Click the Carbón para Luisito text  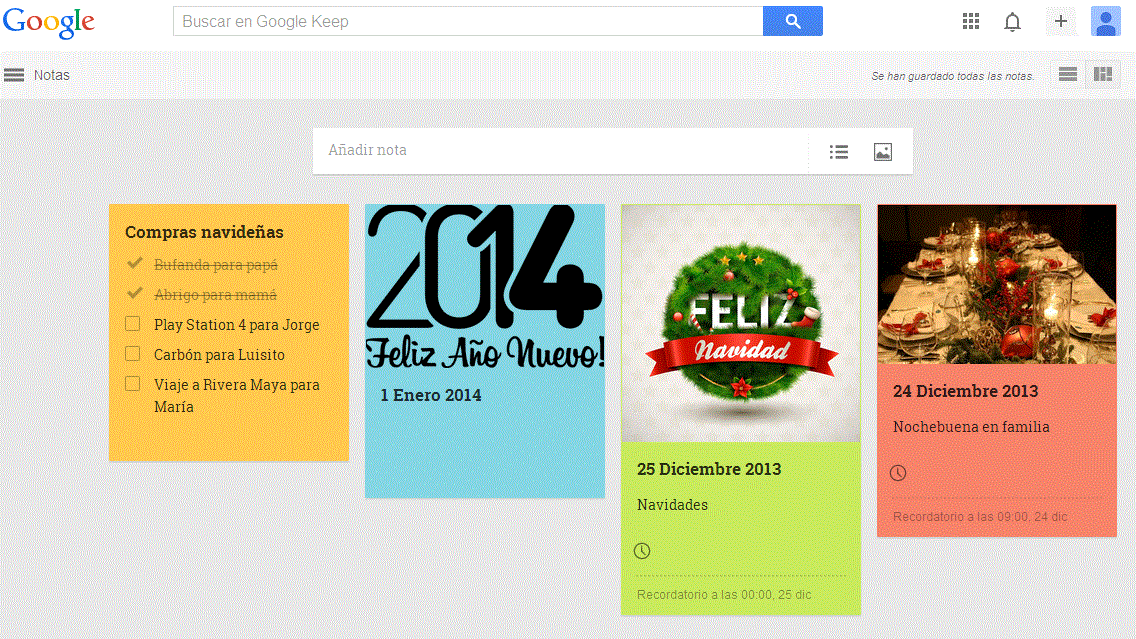[220, 354]
